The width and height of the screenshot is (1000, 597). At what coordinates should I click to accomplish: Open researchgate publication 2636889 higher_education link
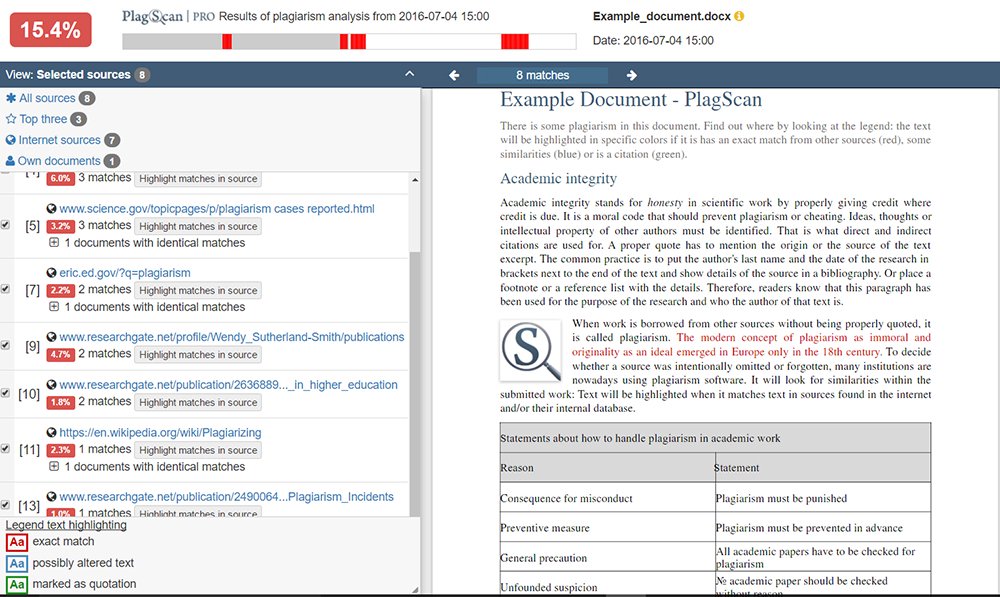click(x=228, y=385)
